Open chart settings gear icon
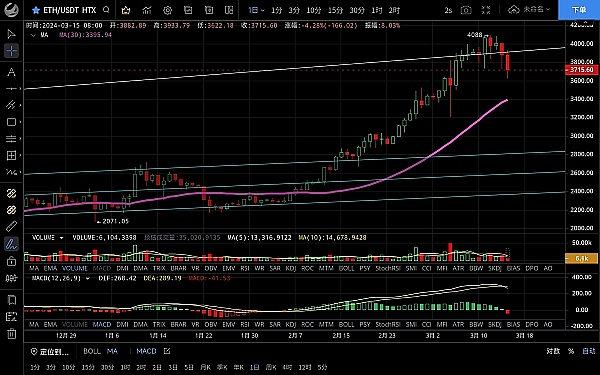The image size is (600, 375). coord(167,10)
